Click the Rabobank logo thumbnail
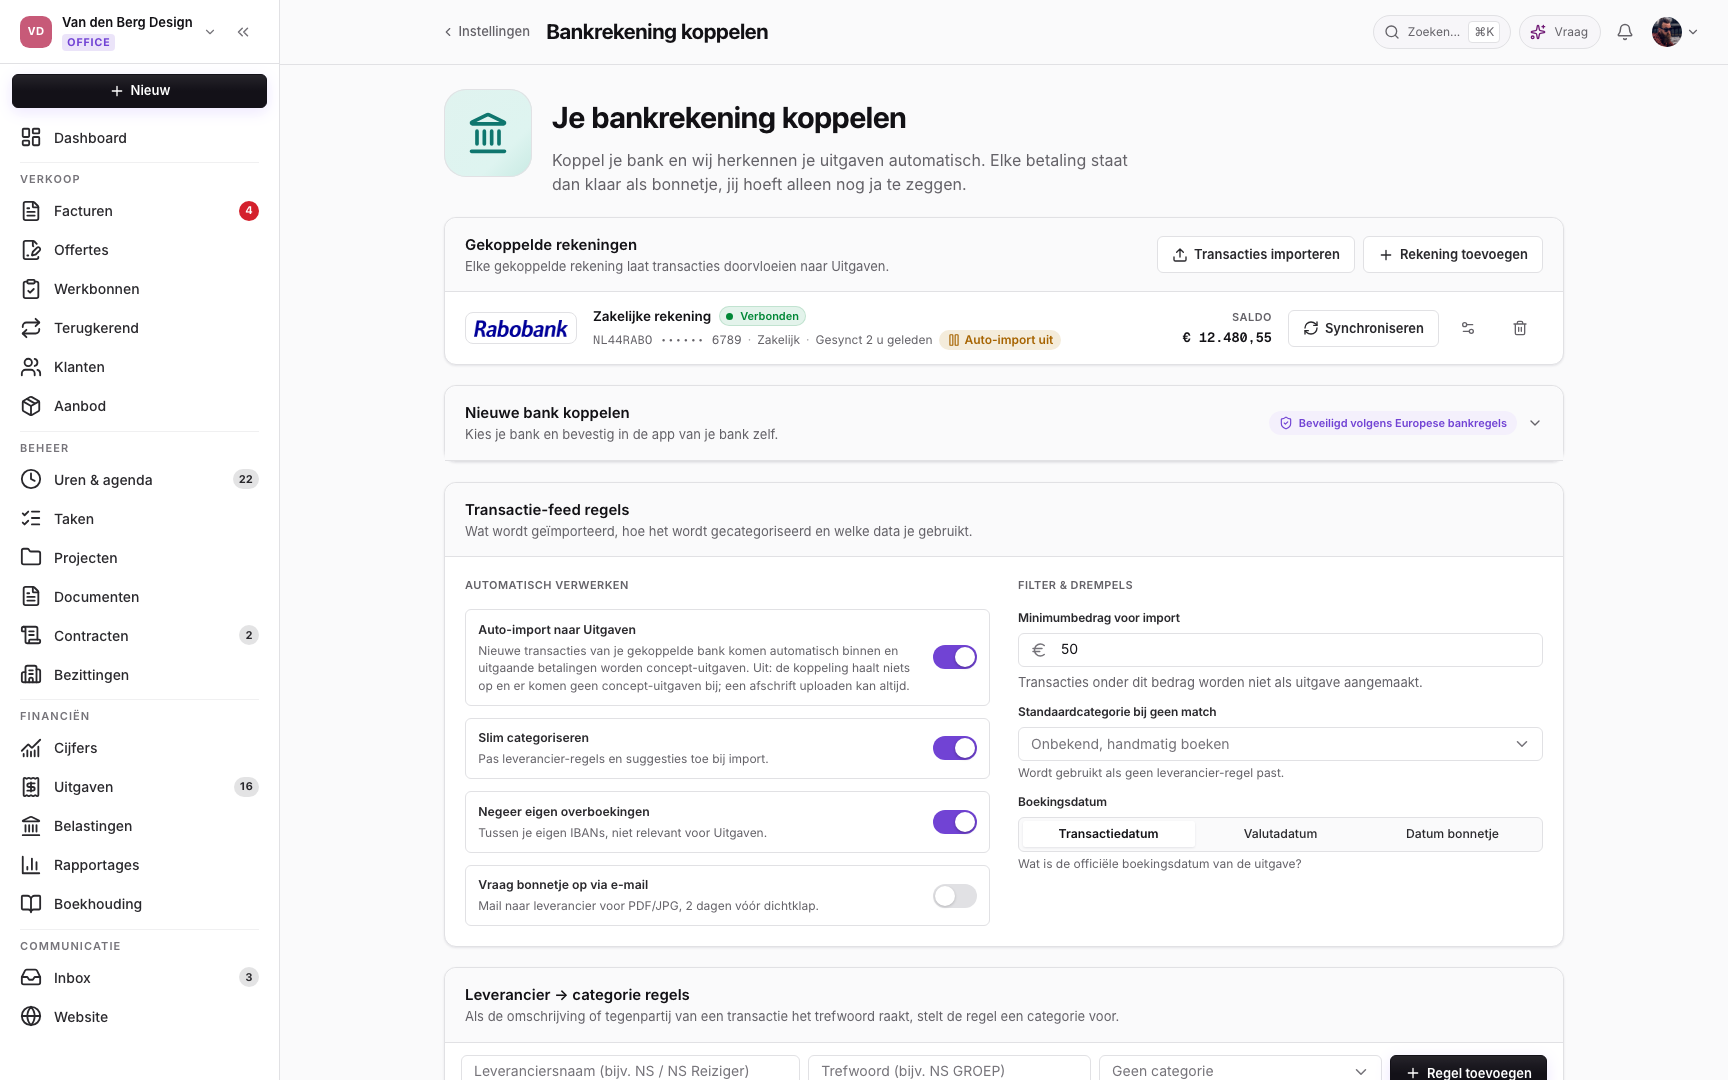 click(521, 328)
